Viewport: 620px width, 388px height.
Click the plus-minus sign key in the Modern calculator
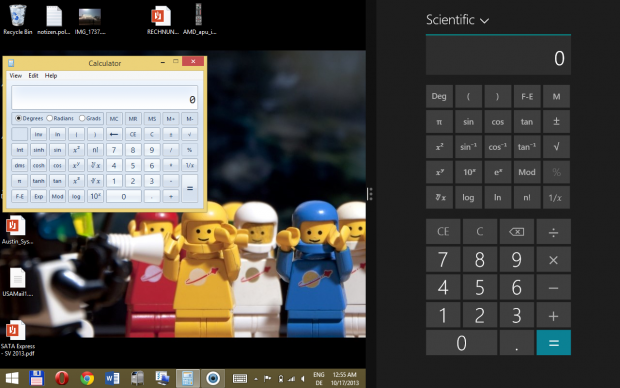click(x=556, y=121)
